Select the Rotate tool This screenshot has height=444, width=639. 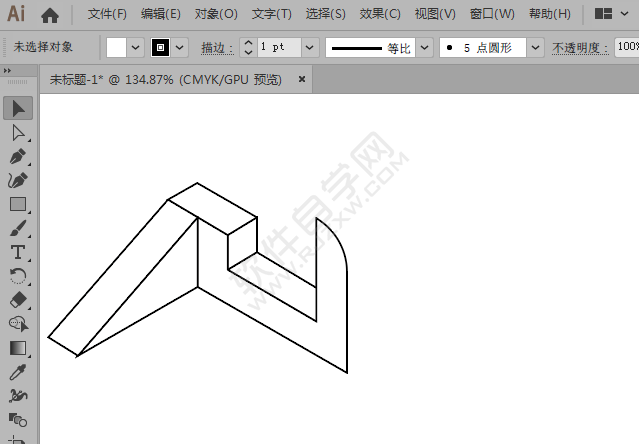[x=18, y=276]
